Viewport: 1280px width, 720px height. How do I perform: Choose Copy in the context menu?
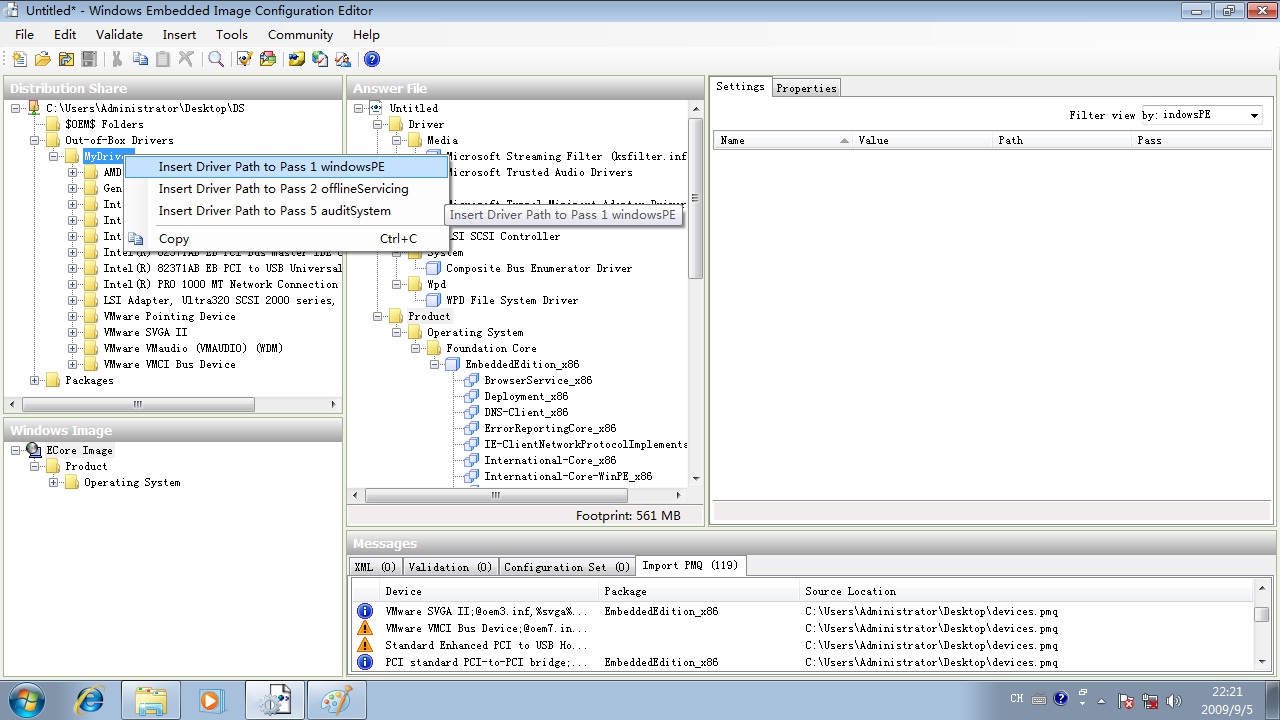286,239
